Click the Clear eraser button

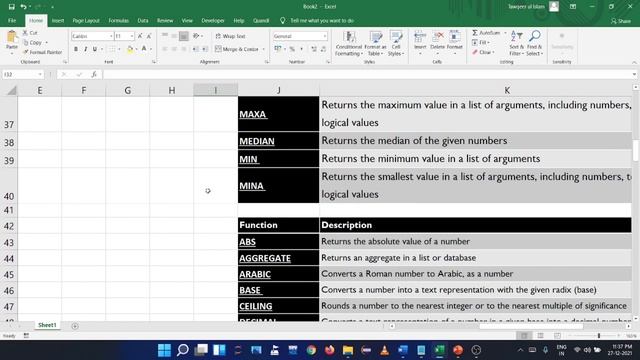(x=482, y=52)
